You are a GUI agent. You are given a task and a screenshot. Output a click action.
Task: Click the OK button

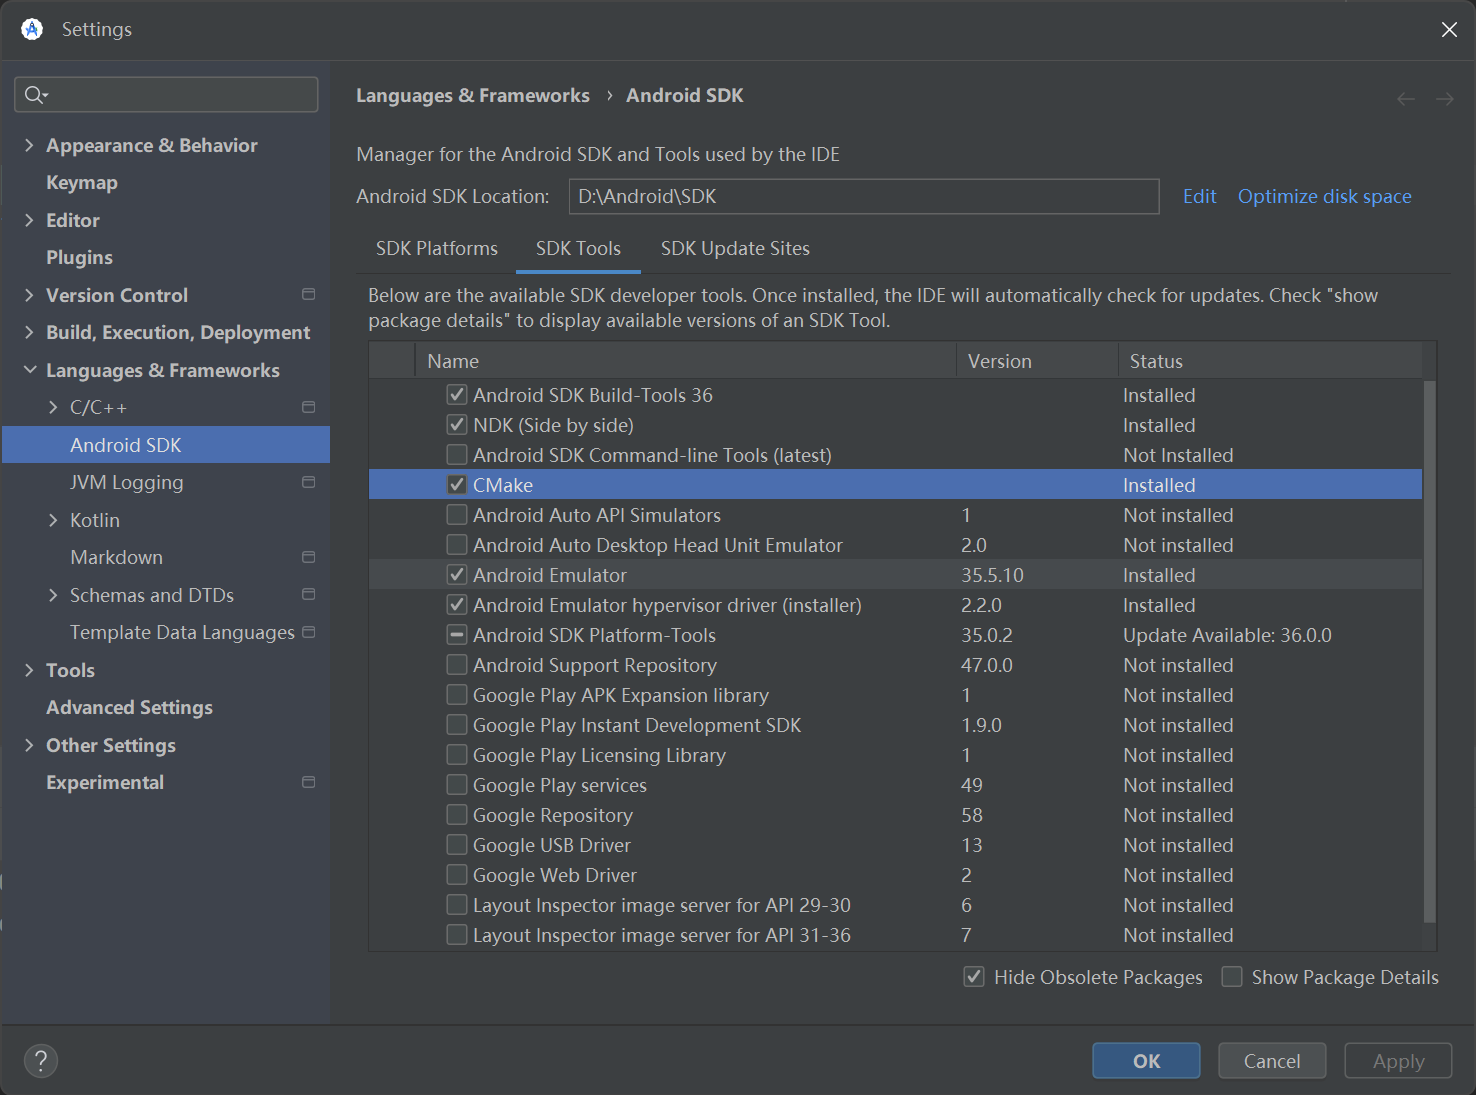[1146, 1061]
